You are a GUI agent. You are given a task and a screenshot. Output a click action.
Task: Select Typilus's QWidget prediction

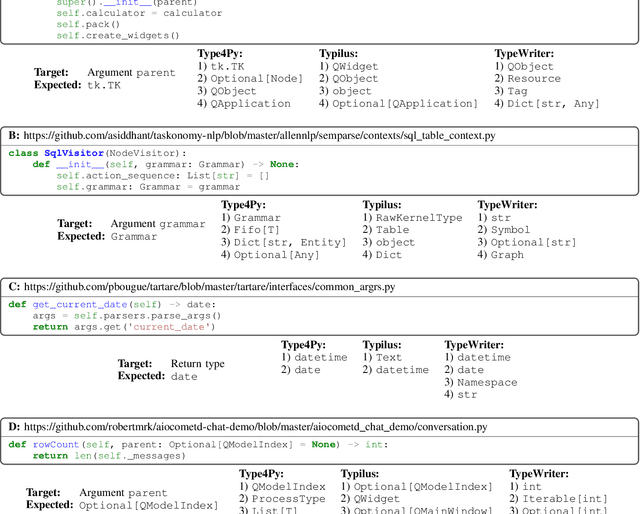(354, 66)
